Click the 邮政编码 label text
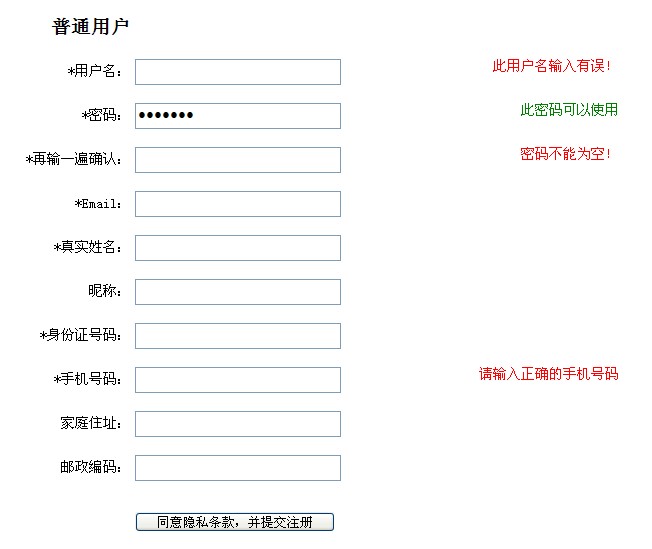652x549 pixels. [90, 468]
